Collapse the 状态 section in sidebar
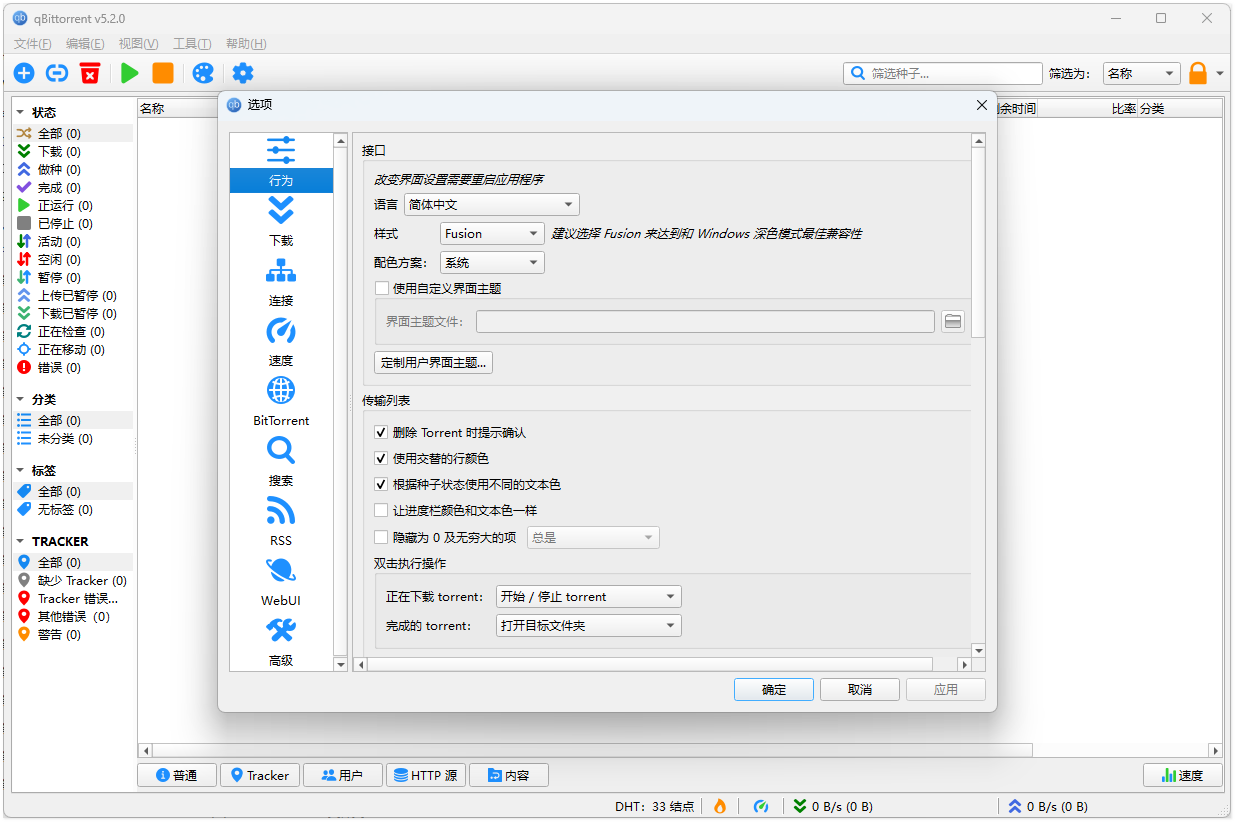The height and width of the screenshot is (822, 1235). [x=20, y=112]
